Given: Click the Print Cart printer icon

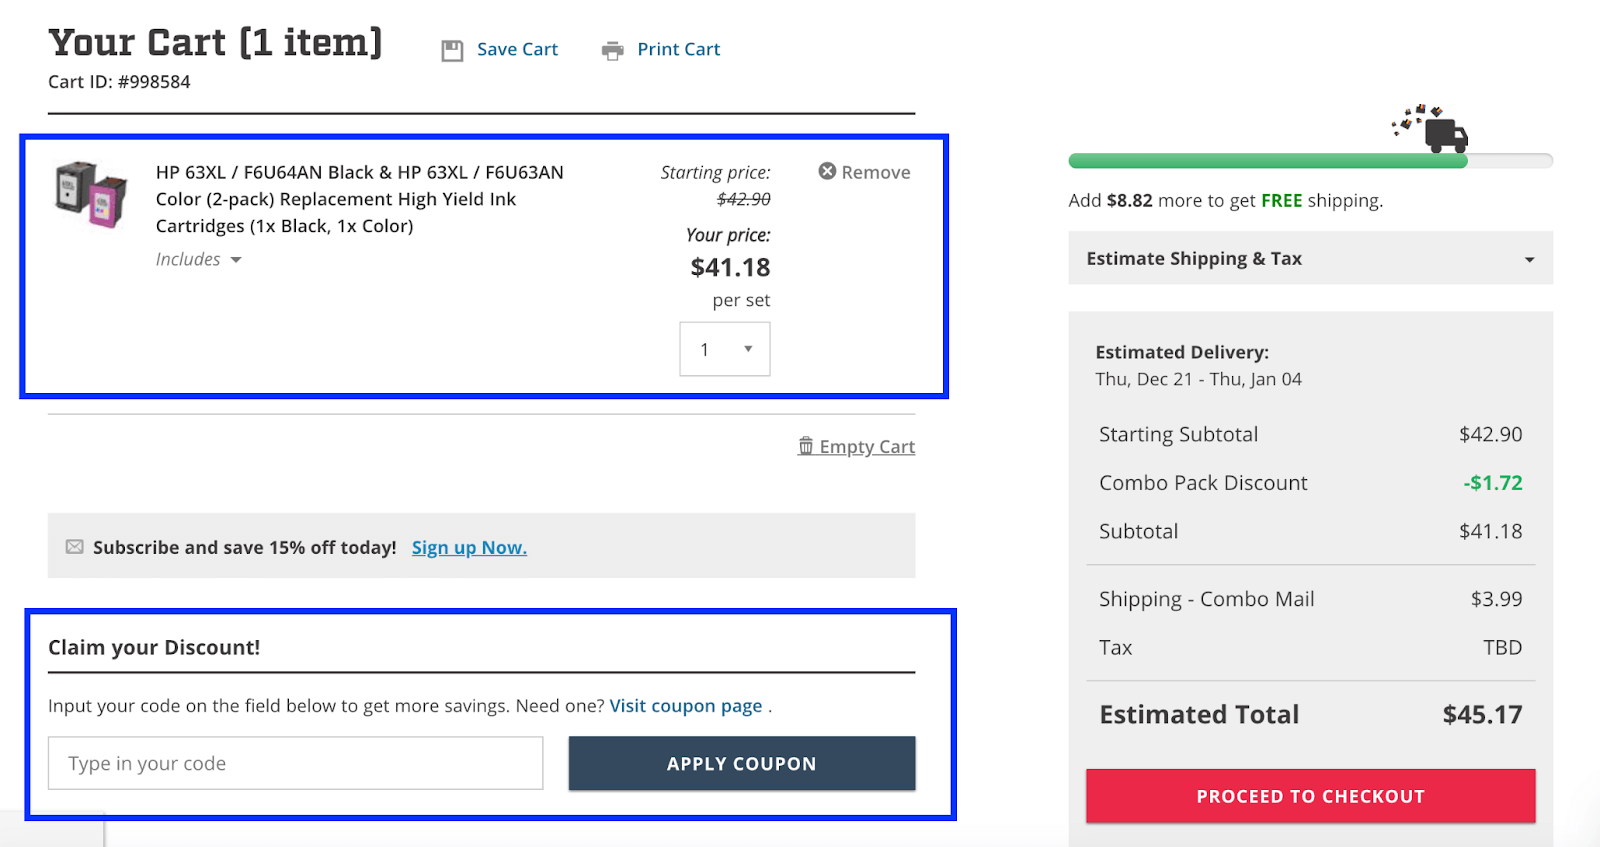Looking at the screenshot, I should click(611, 48).
